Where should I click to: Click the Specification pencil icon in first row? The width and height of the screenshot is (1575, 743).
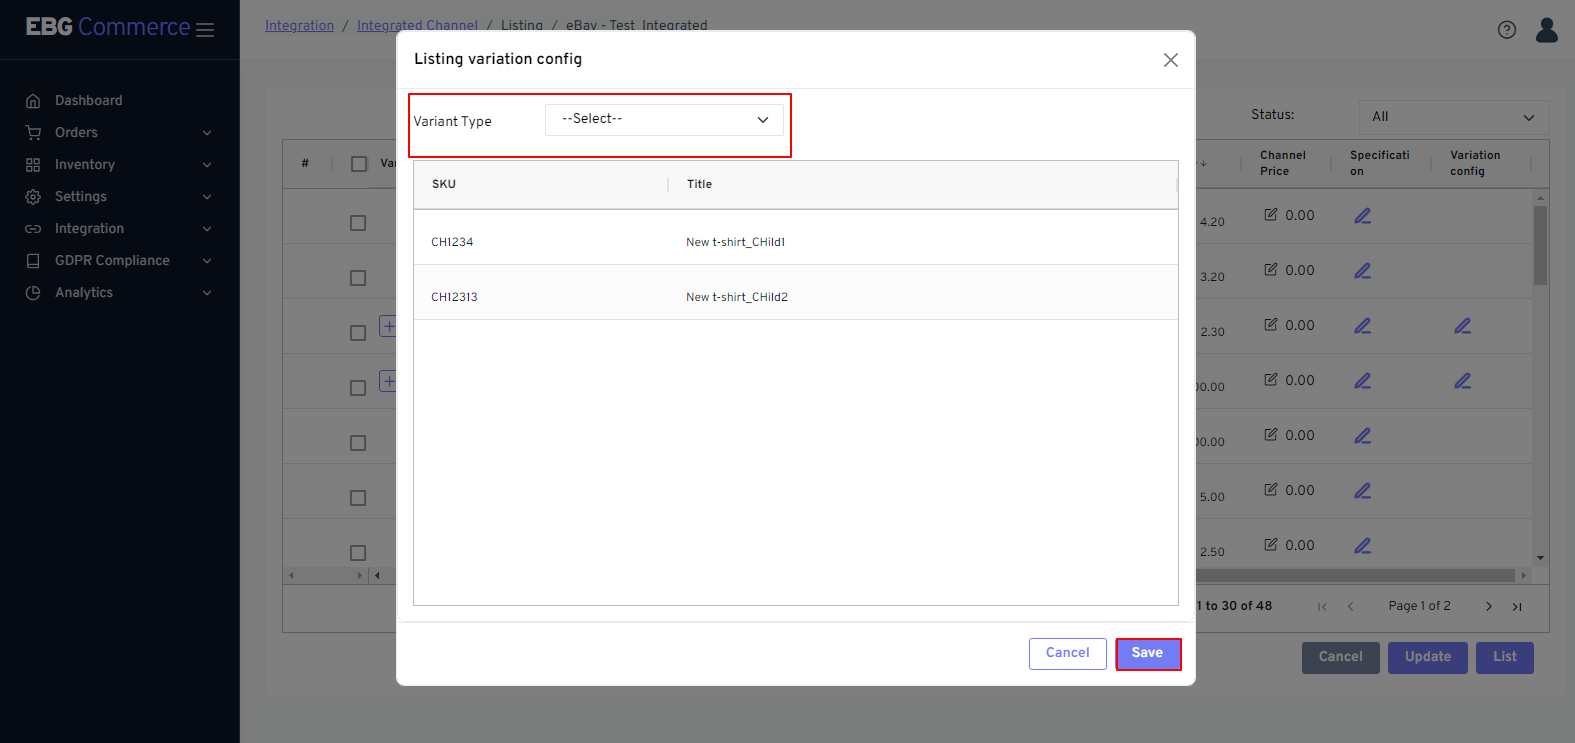pos(1362,216)
